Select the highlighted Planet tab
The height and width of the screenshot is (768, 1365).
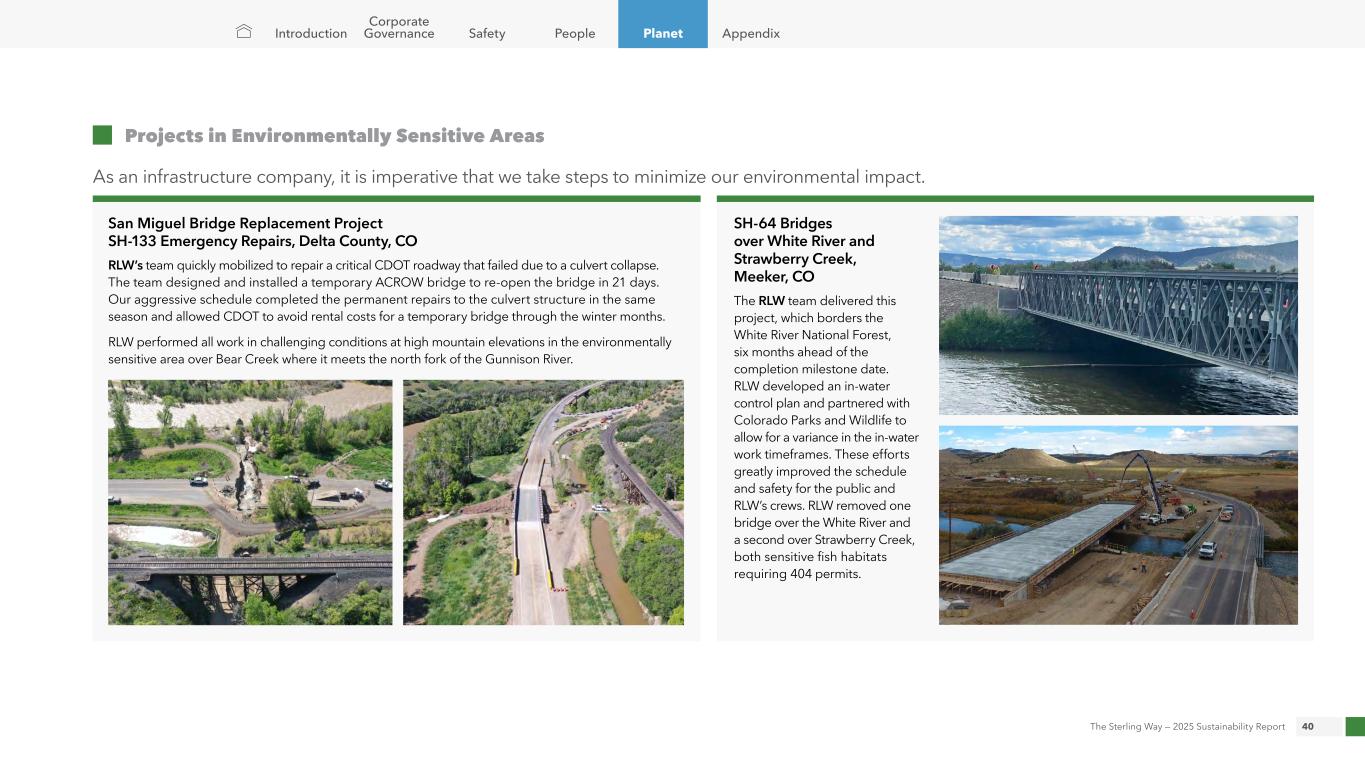click(662, 33)
